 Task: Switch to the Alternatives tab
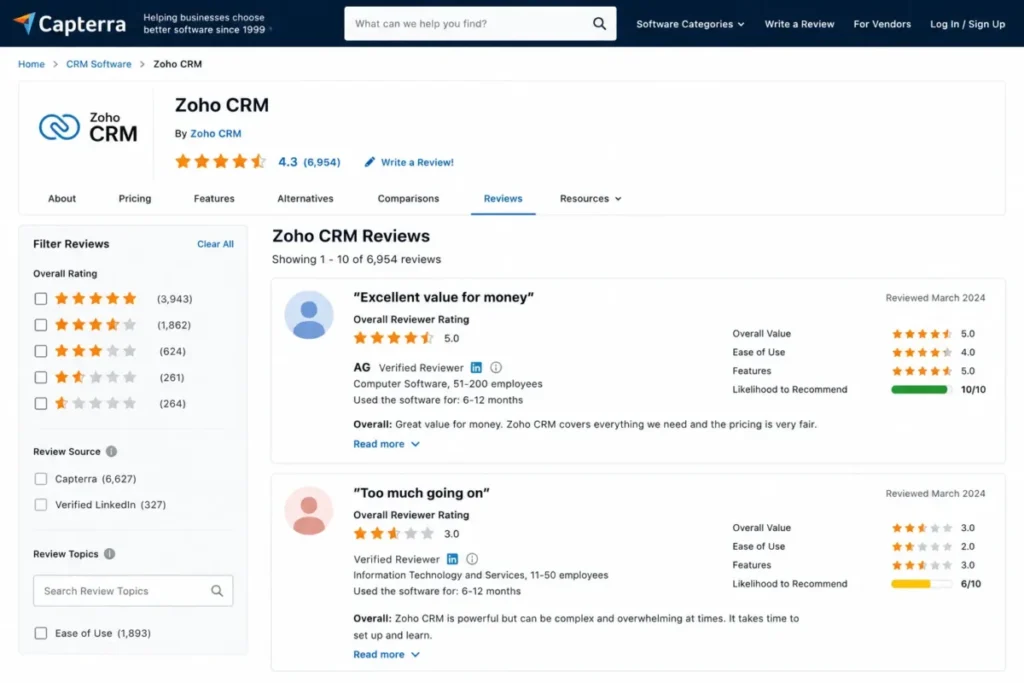[x=305, y=199]
